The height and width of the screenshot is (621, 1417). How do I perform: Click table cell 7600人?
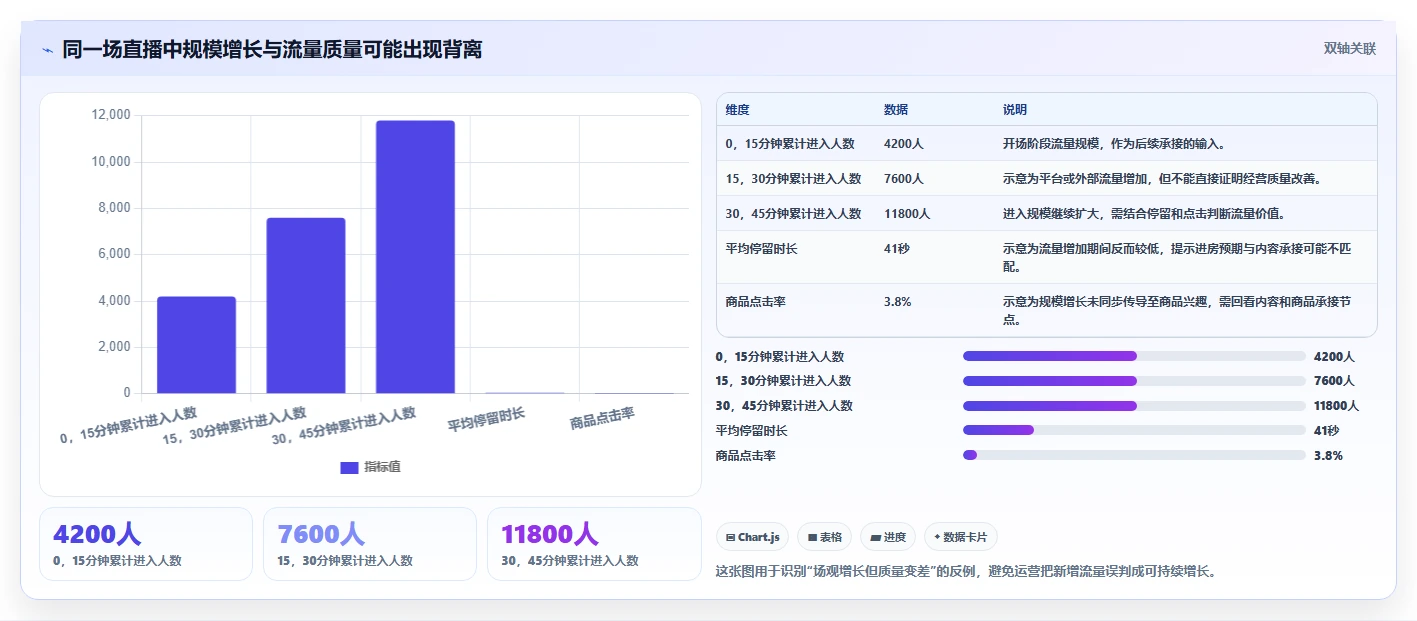[x=904, y=179]
